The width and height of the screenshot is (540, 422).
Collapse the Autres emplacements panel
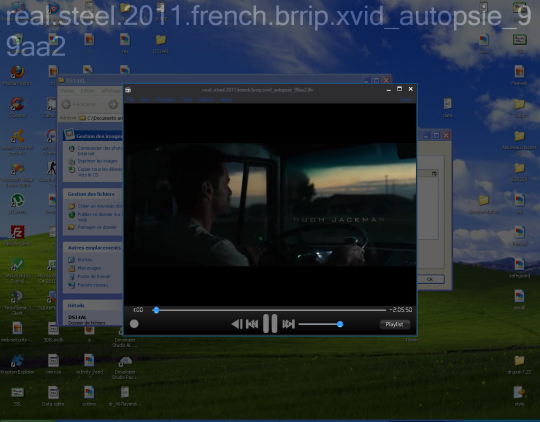pos(93,248)
